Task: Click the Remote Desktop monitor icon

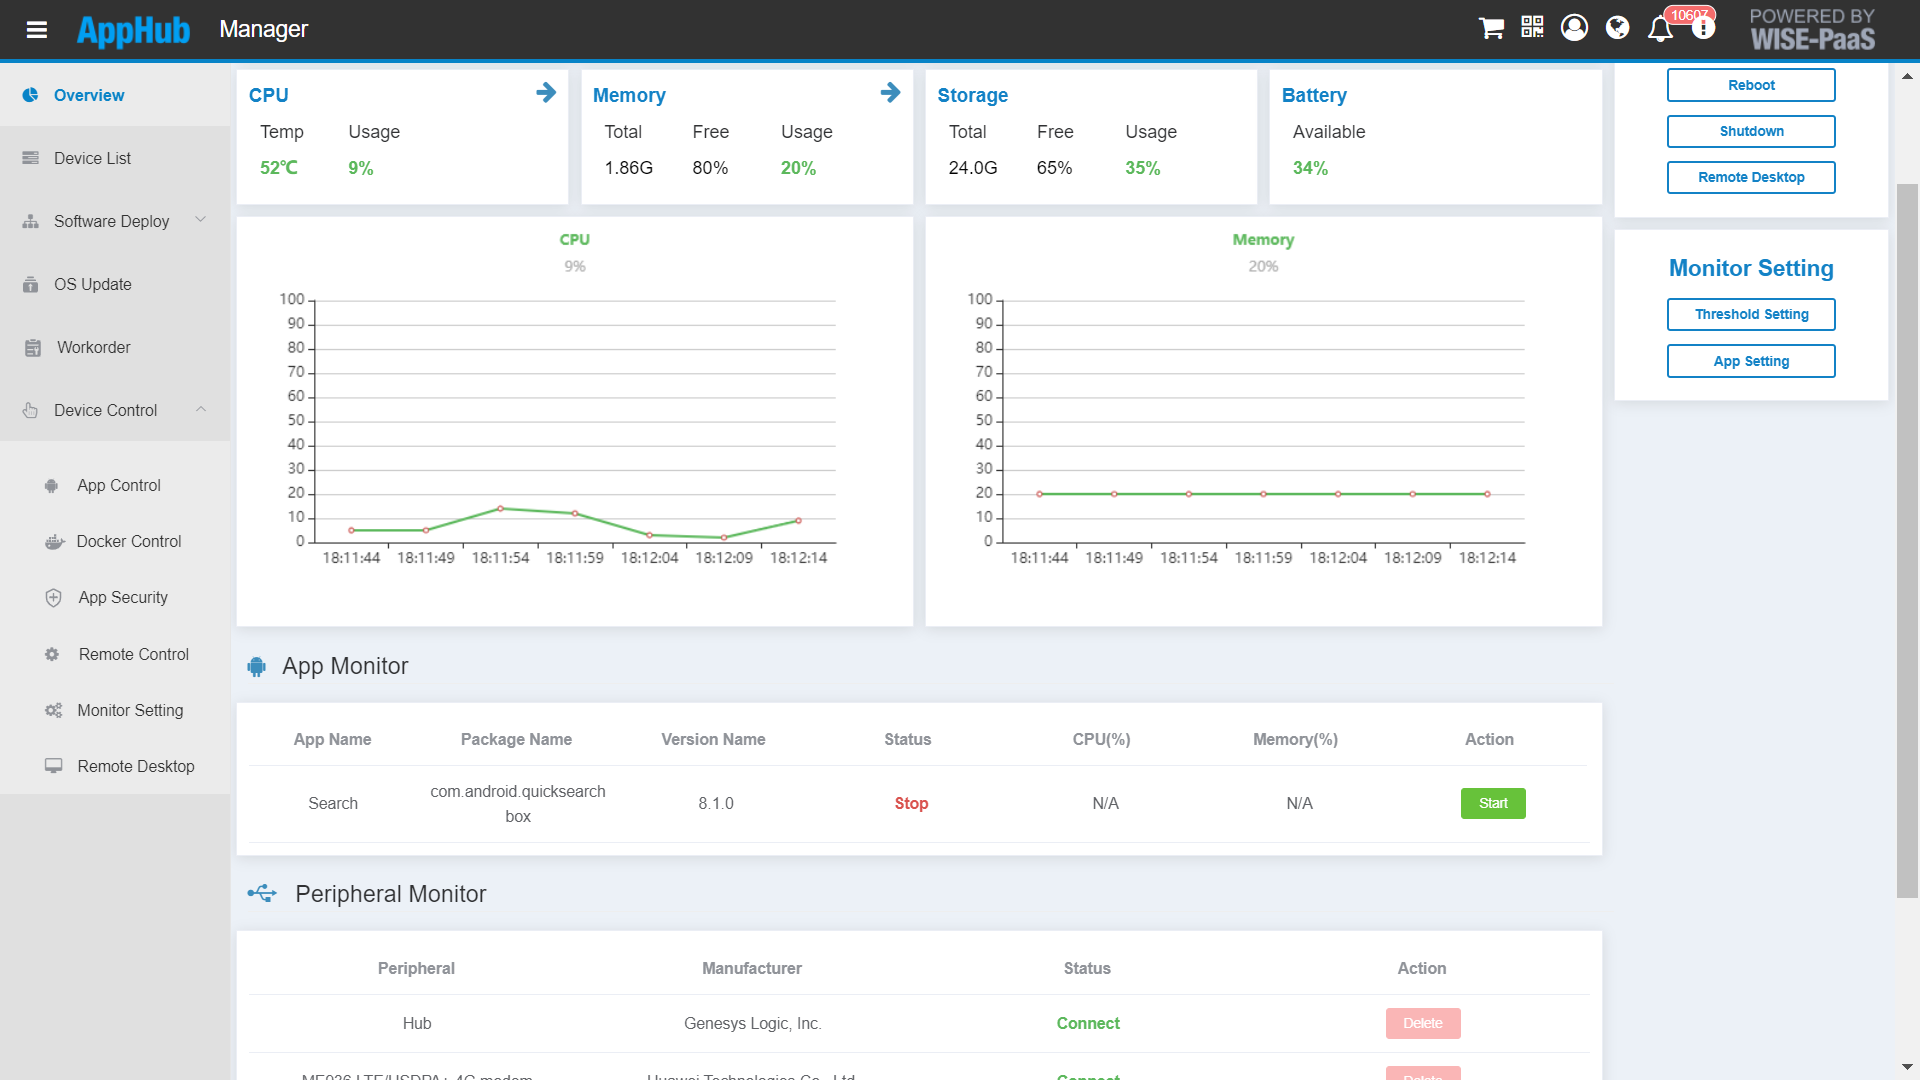Action: (x=54, y=766)
